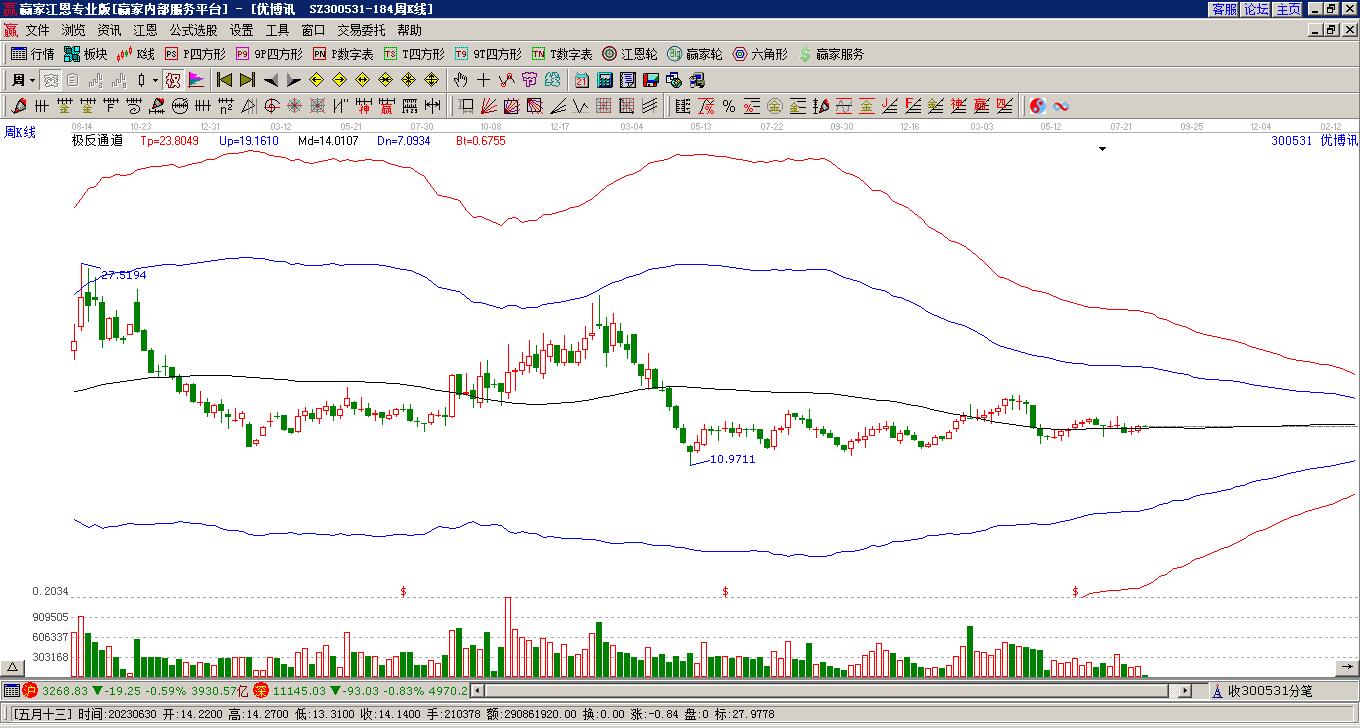Open the 赢家轮 wheel tool

tap(694, 54)
